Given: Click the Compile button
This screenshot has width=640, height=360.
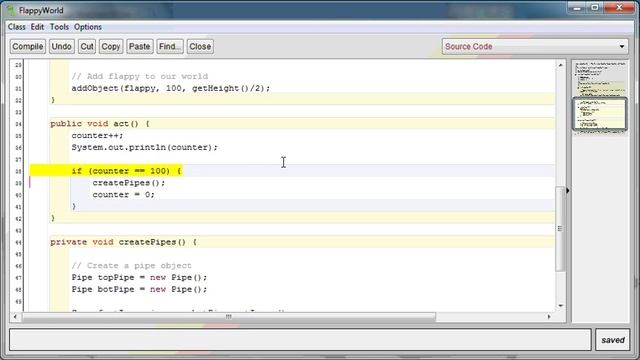Looking at the screenshot, I should (x=27, y=47).
